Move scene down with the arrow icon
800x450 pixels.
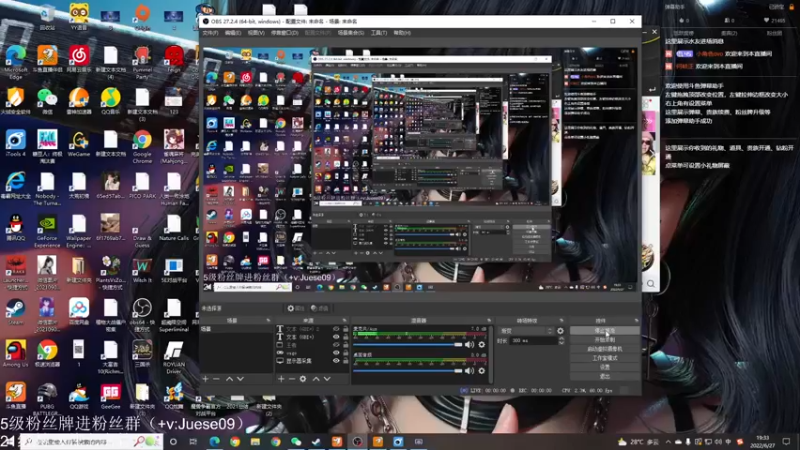click(x=240, y=379)
